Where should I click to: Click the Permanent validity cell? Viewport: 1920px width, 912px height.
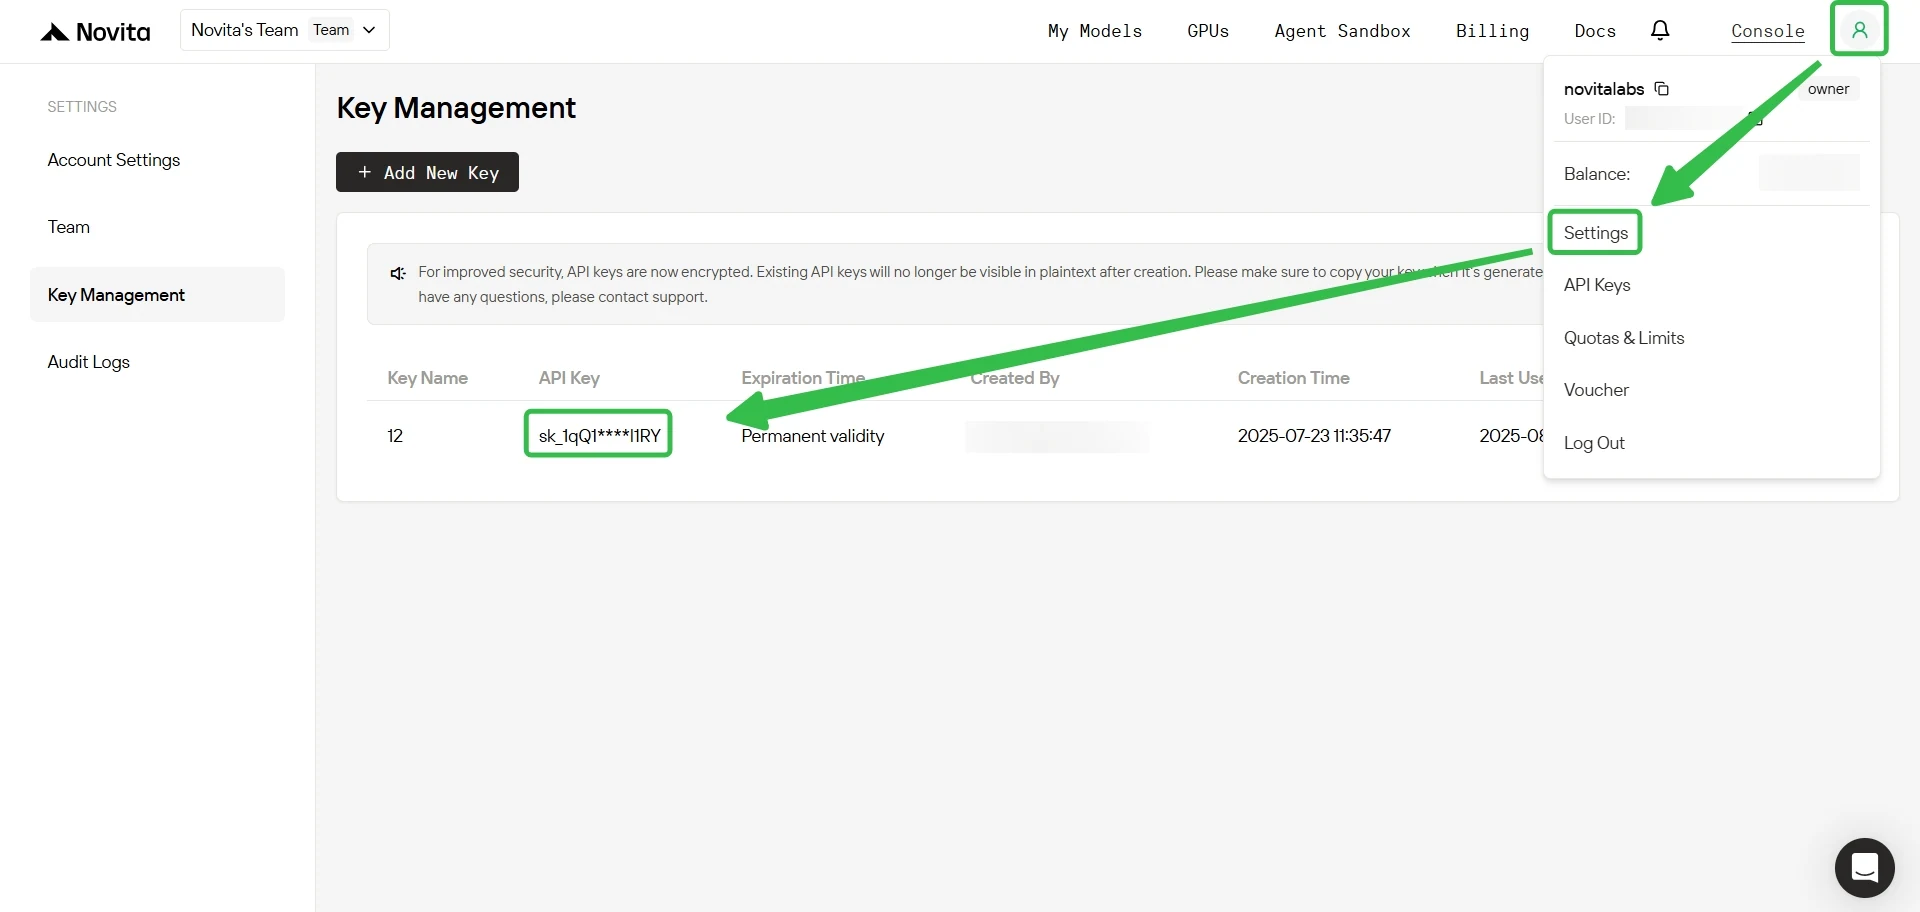tap(813, 436)
